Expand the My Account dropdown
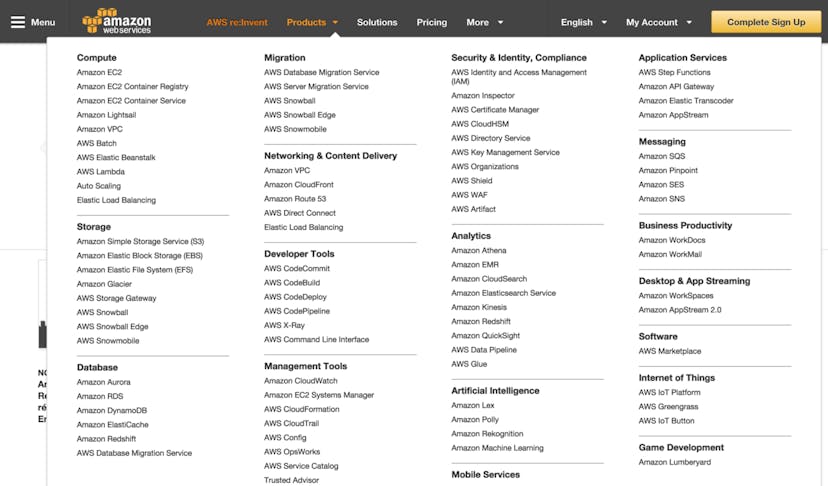 [x=658, y=22]
